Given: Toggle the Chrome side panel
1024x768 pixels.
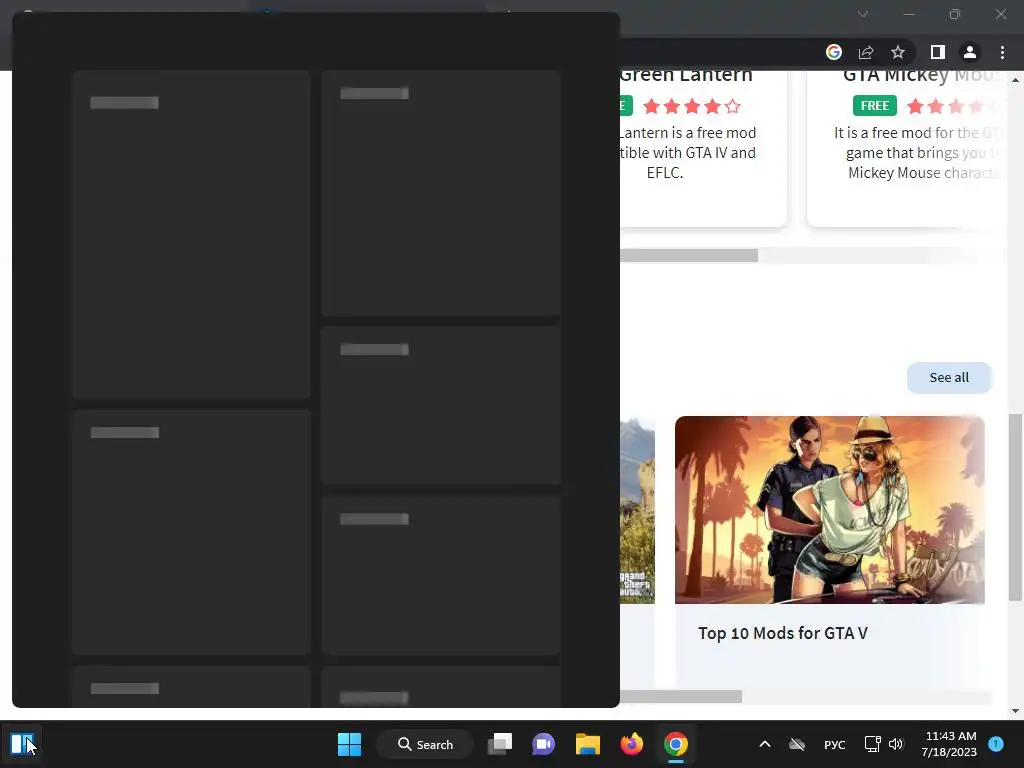Looking at the screenshot, I should (x=938, y=52).
